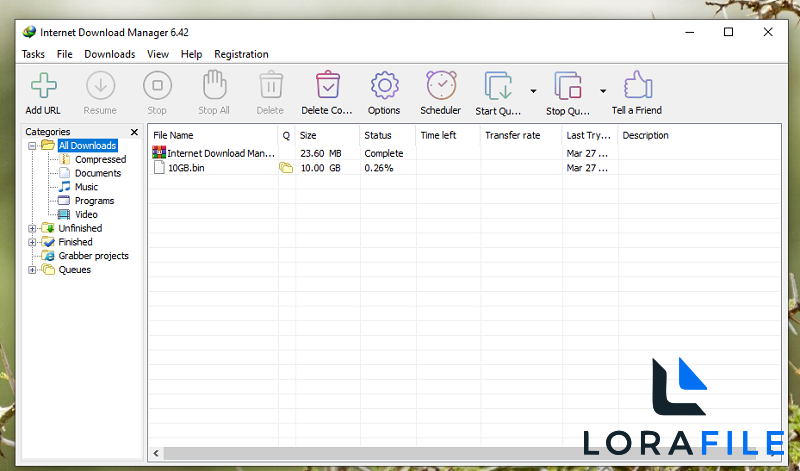Expand the Unfinished tree node
This screenshot has width=800, height=471.
pyautogui.click(x=32, y=228)
